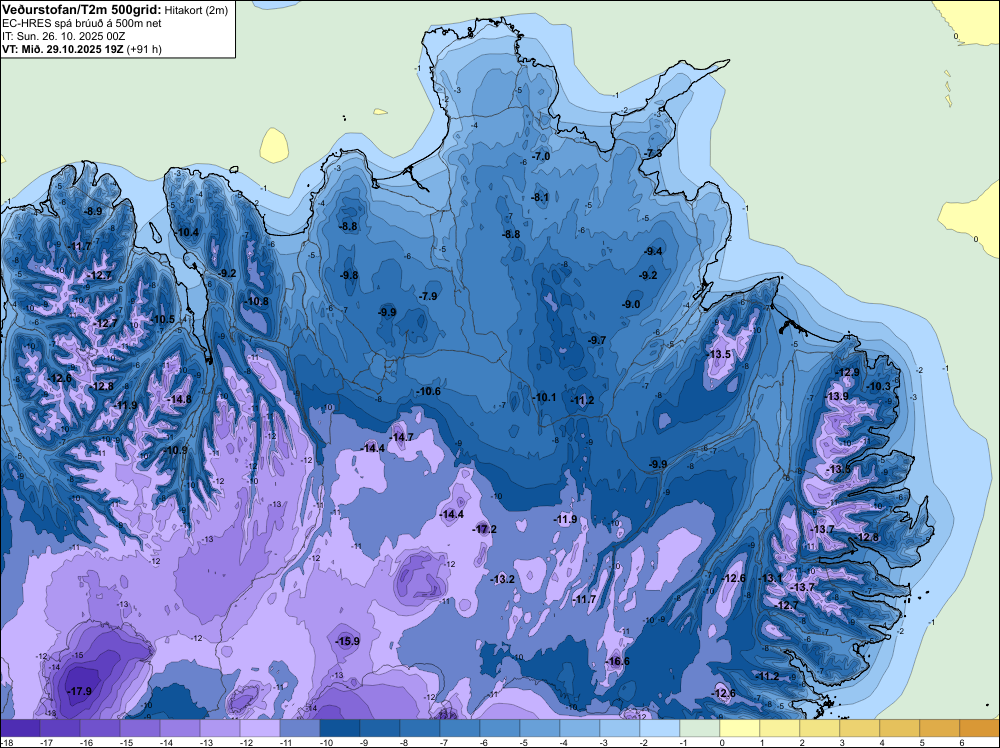Select the dark blue legend swatch between -10 and -9

[340, 728]
